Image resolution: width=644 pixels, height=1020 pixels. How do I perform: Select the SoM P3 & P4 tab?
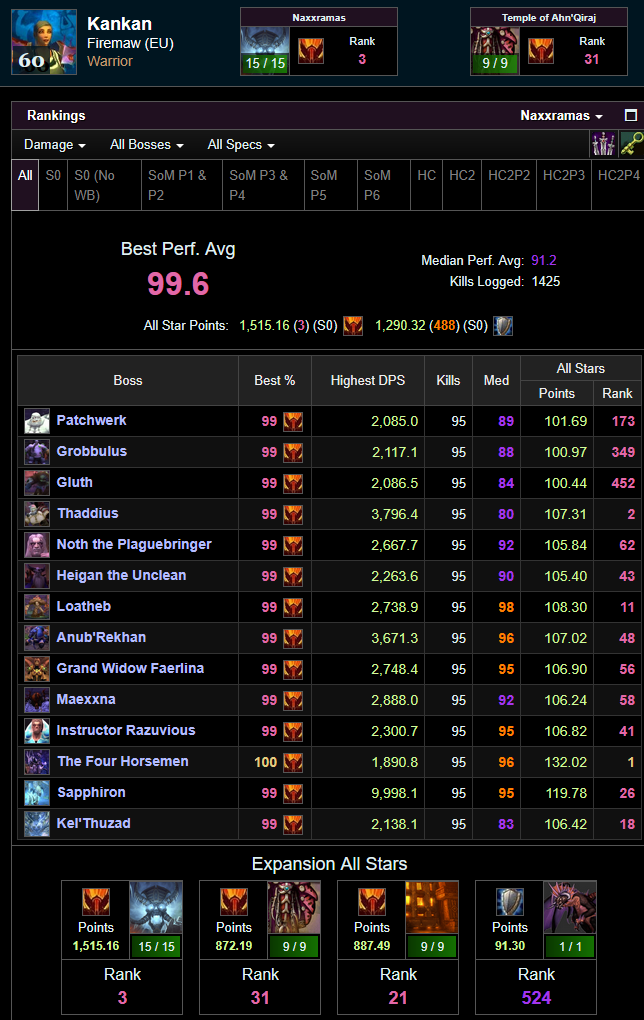point(263,185)
